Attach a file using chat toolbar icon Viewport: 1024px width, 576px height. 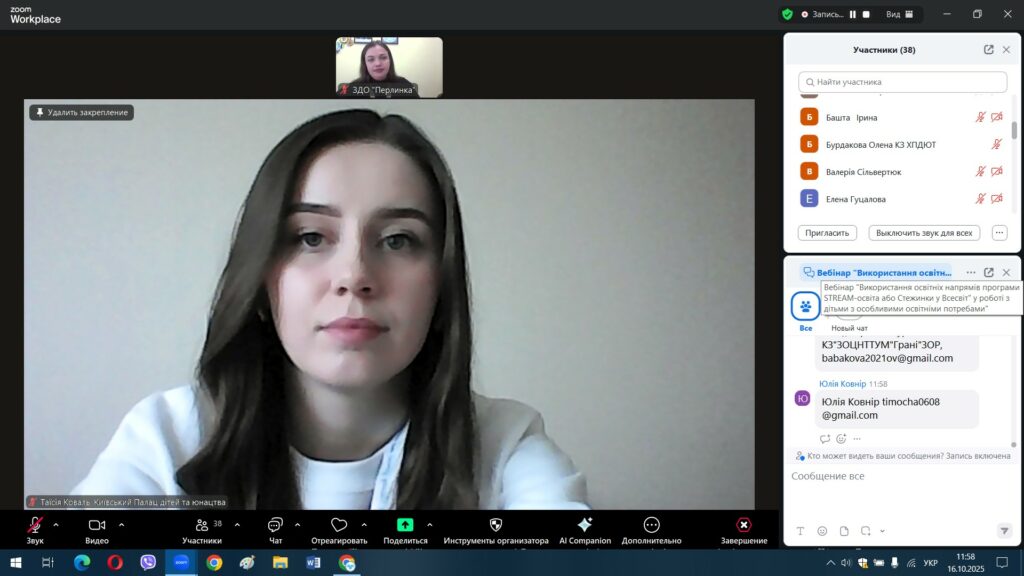pos(844,531)
